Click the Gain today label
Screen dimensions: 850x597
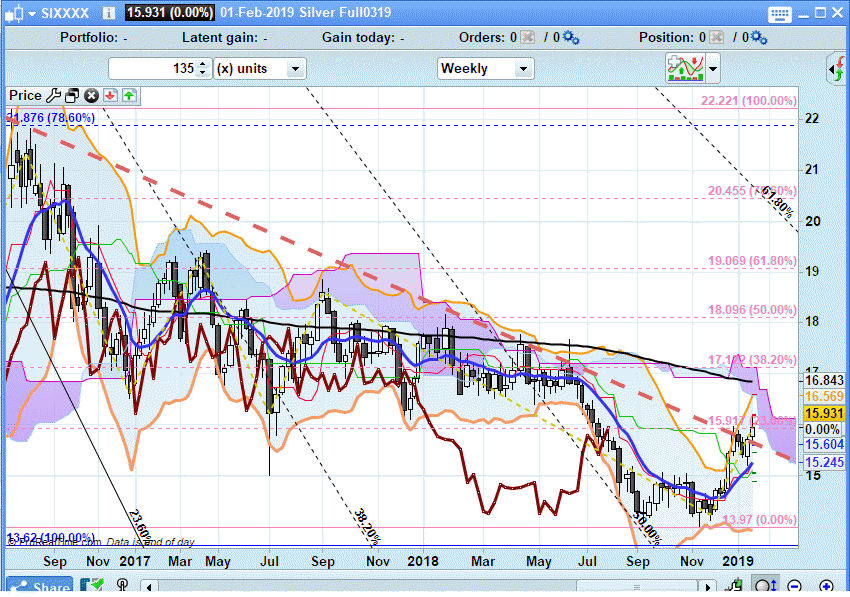coord(358,37)
